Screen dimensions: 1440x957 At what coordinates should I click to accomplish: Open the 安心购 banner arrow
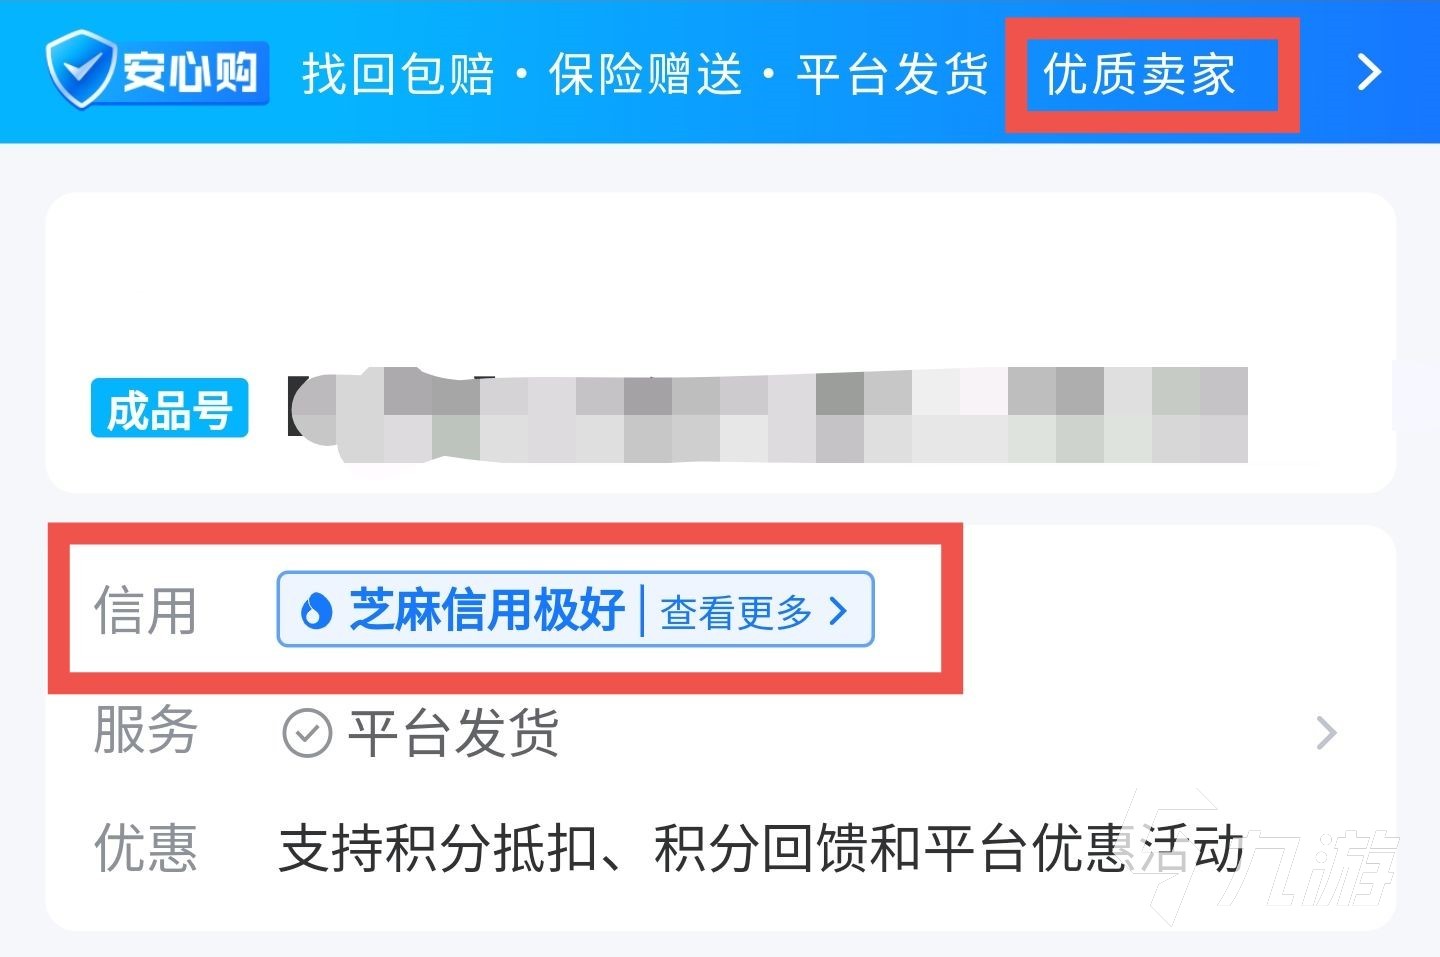point(1368,72)
